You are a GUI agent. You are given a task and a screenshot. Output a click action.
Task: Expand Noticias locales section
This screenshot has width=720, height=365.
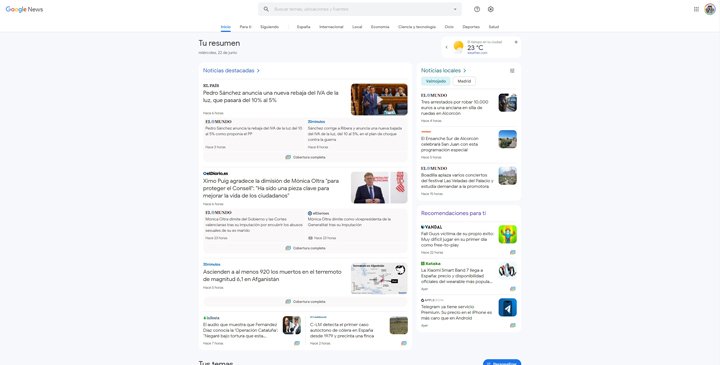(444, 71)
